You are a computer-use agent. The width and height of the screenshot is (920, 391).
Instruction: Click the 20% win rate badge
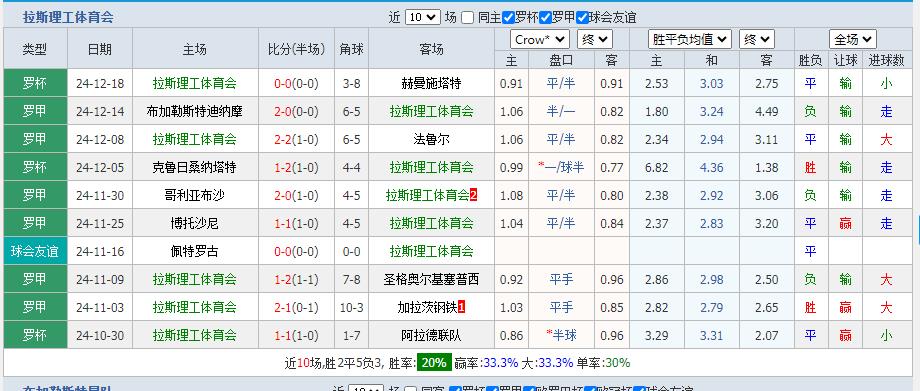434,363
